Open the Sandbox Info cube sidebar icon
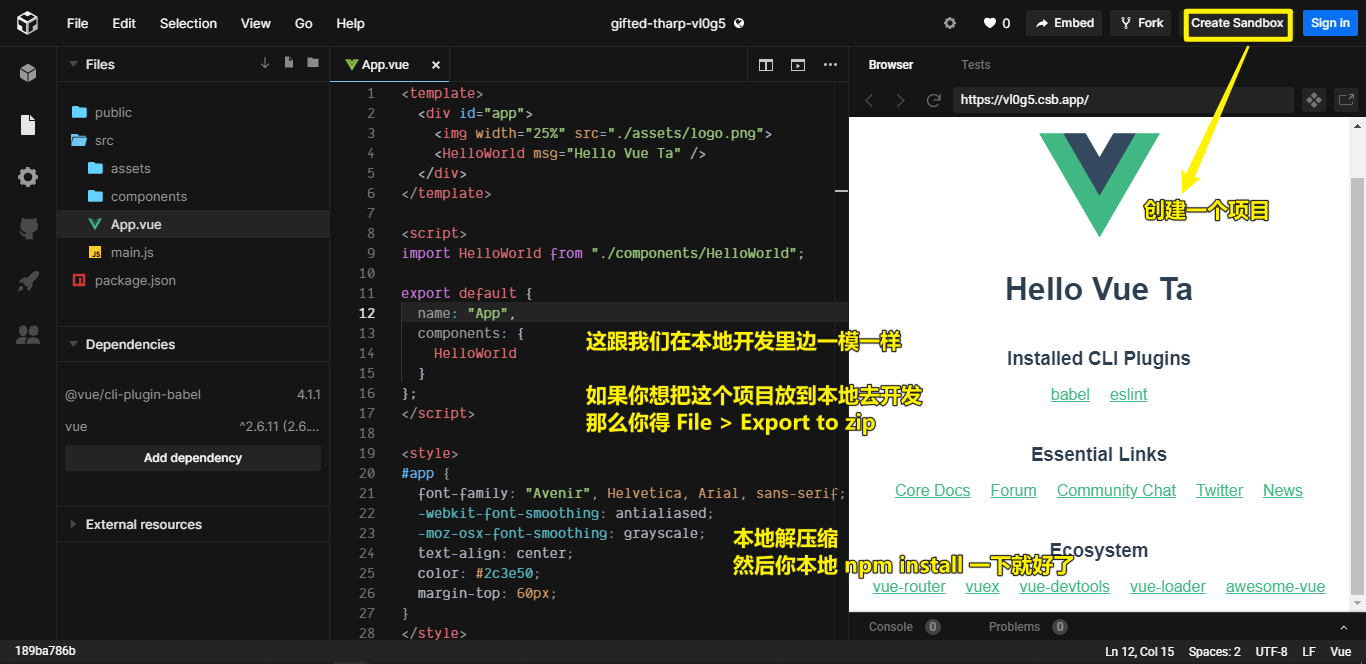The width and height of the screenshot is (1366, 664). (28, 73)
